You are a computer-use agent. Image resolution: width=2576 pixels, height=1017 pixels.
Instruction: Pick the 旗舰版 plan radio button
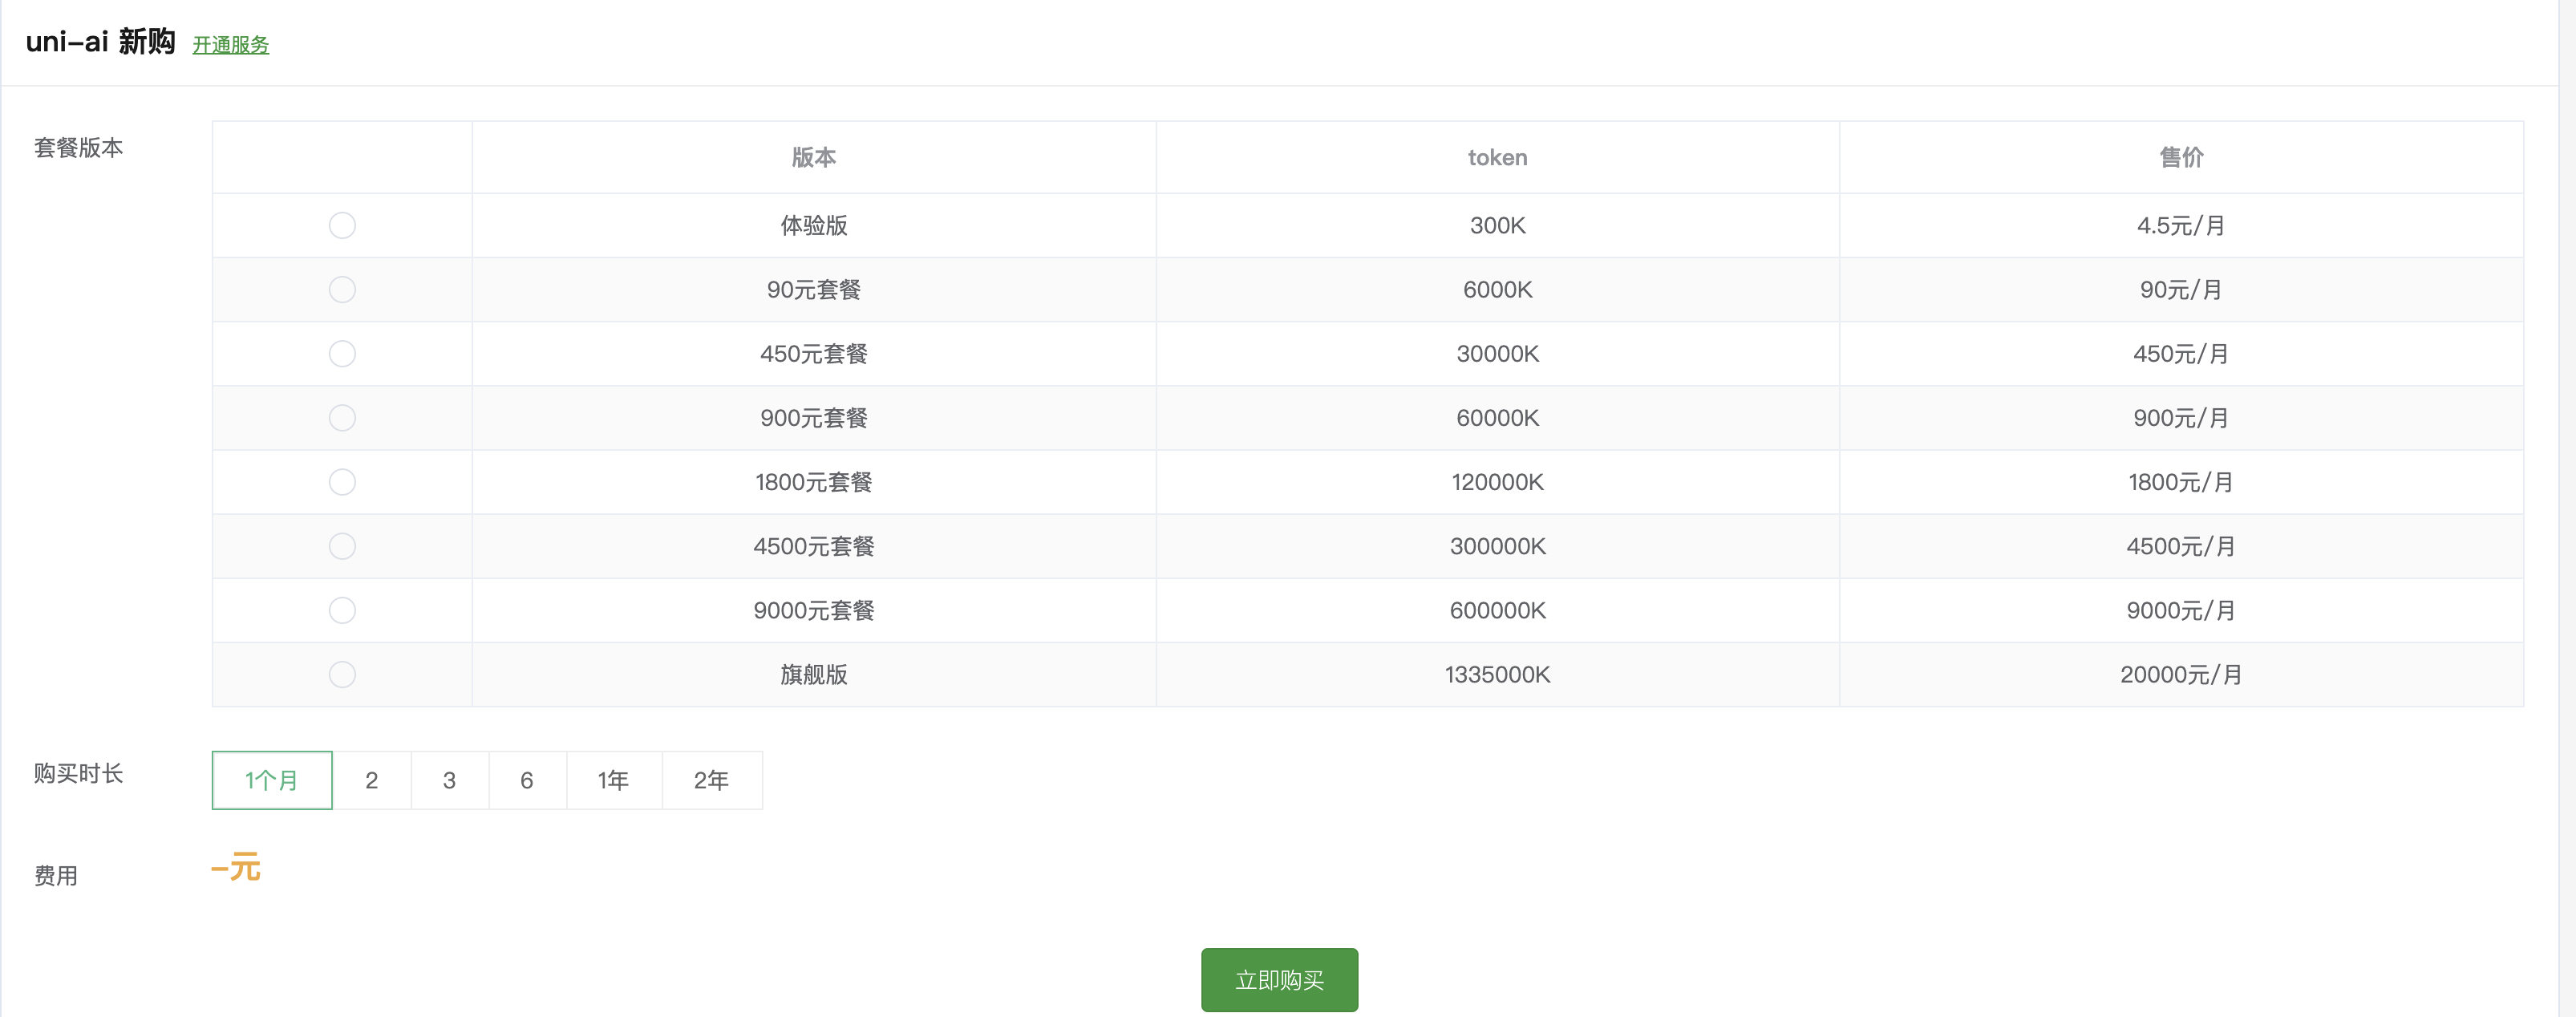[x=342, y=674]
